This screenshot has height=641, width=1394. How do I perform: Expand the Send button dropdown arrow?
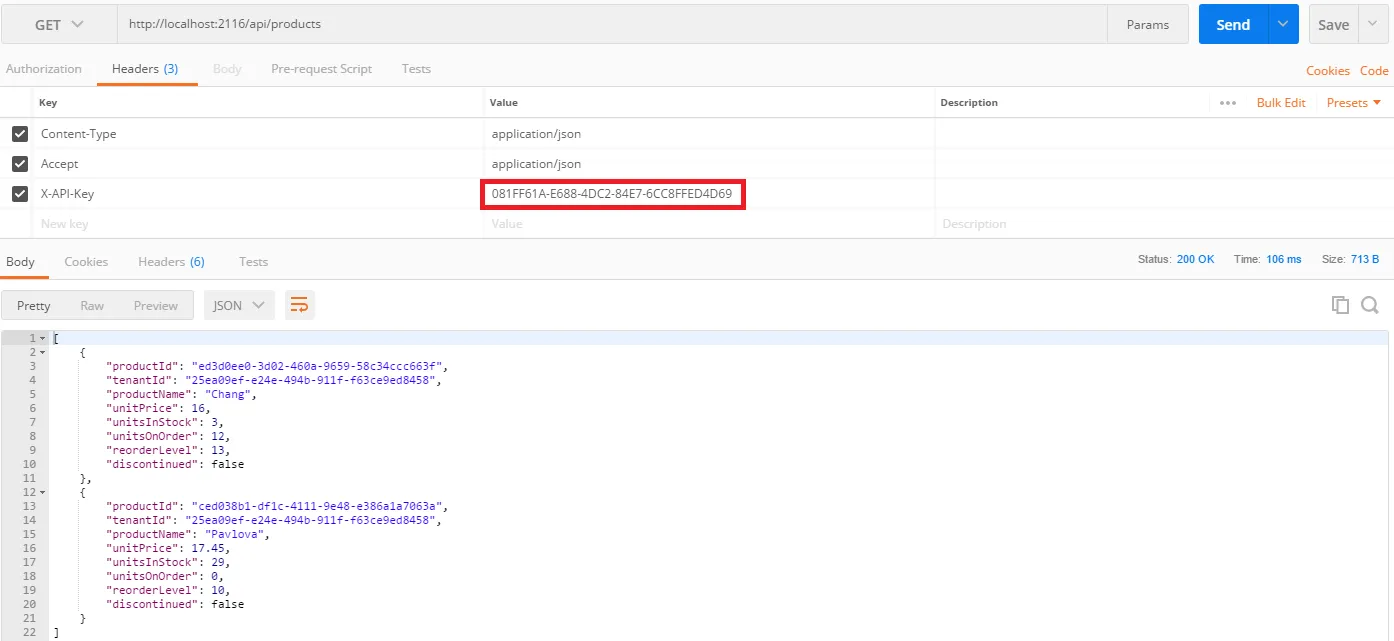tap(1283, 25)
